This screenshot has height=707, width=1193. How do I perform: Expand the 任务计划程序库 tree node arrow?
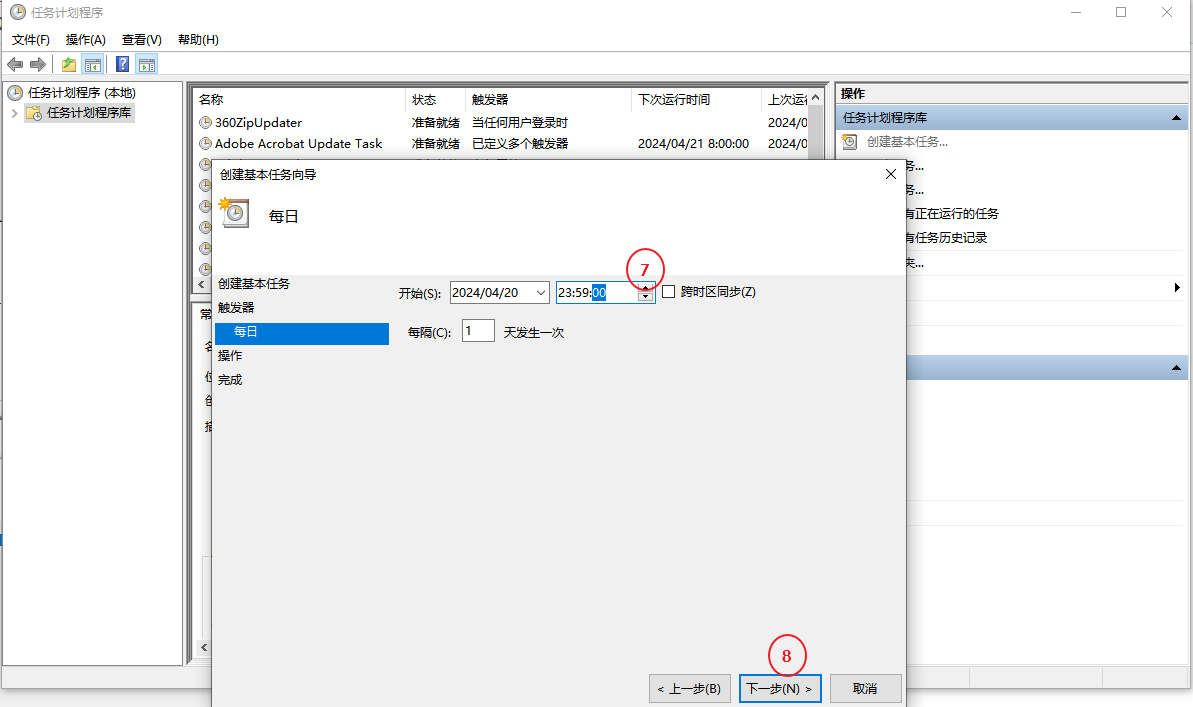click(14, 113)
